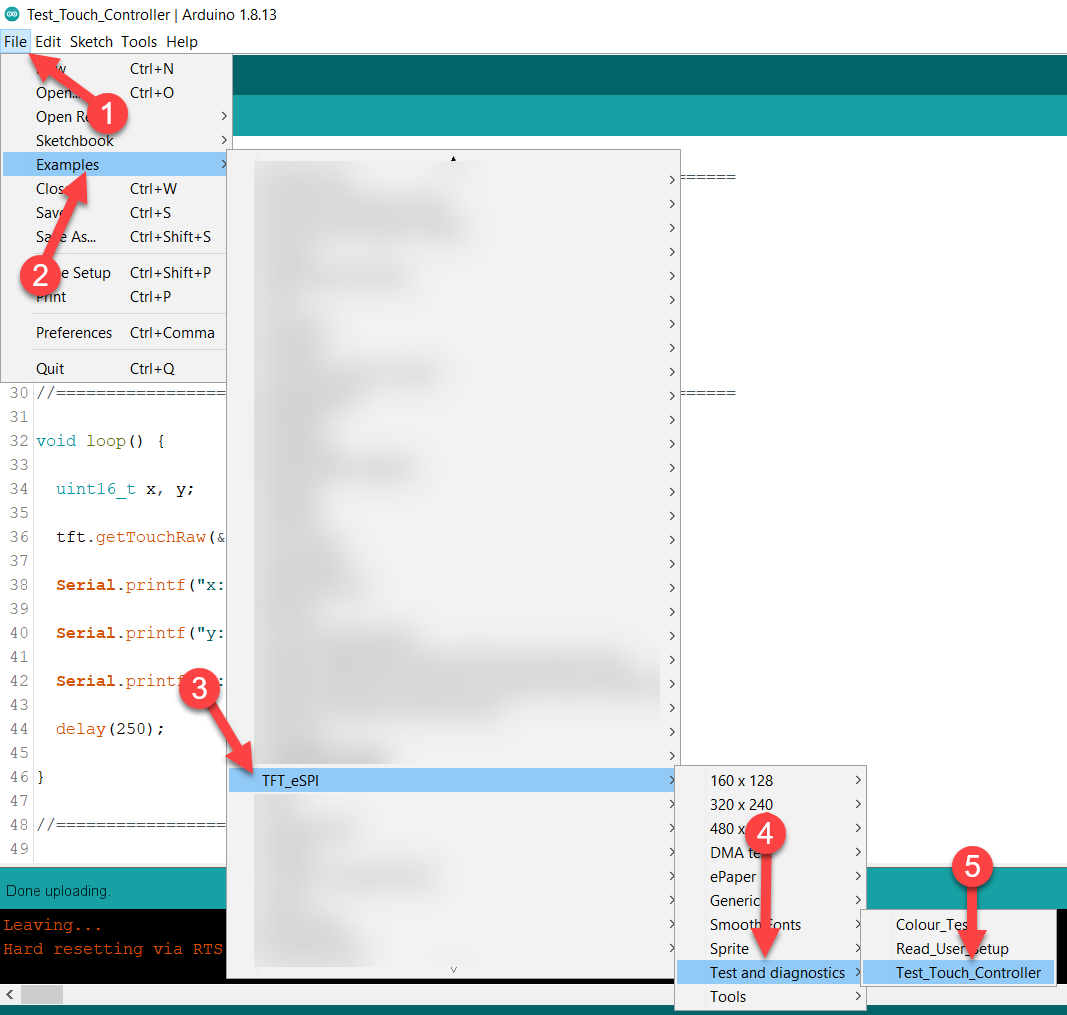Screen dimensions: 1067x1015
Task: Expand the Smooth Fonts submenu
Action: coord(771,925)
